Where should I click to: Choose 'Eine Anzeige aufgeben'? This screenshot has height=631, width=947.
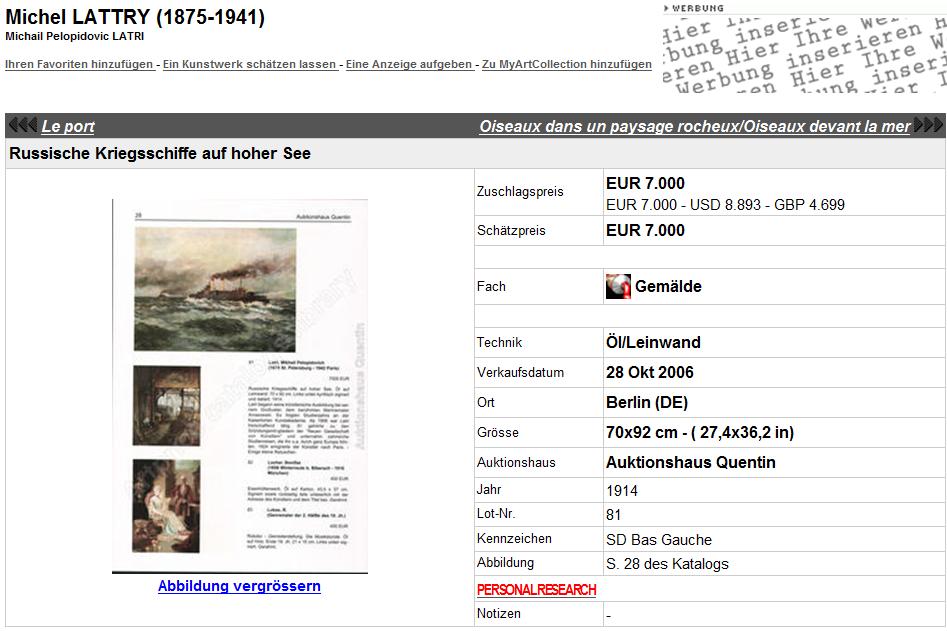point(410,64)
